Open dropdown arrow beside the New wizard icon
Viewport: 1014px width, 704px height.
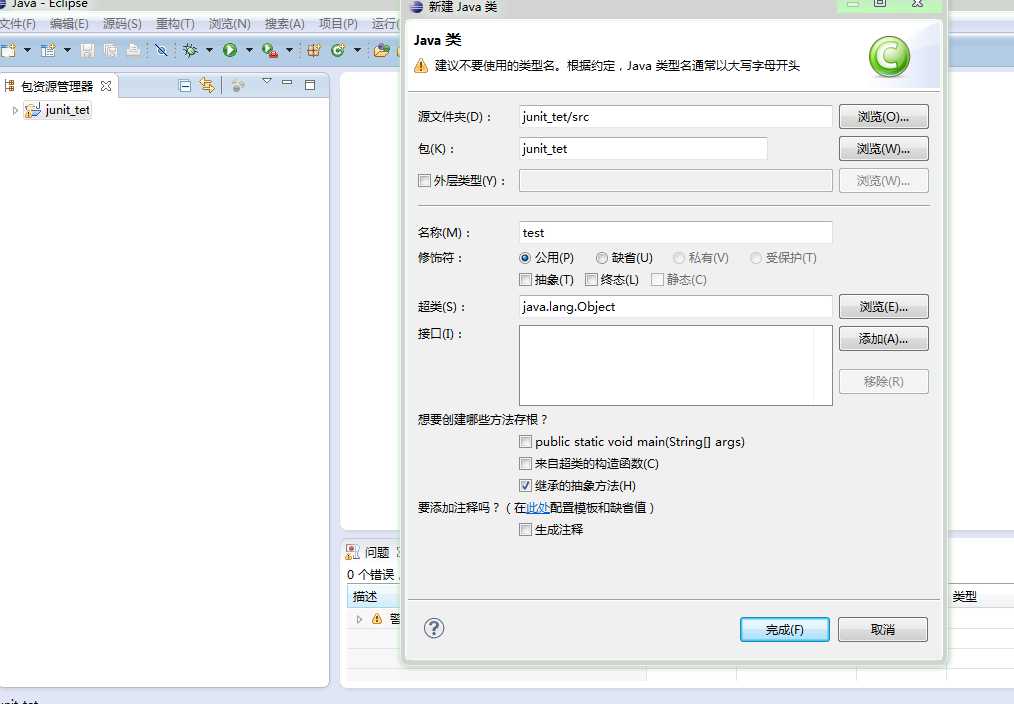(x=27, y=50)
